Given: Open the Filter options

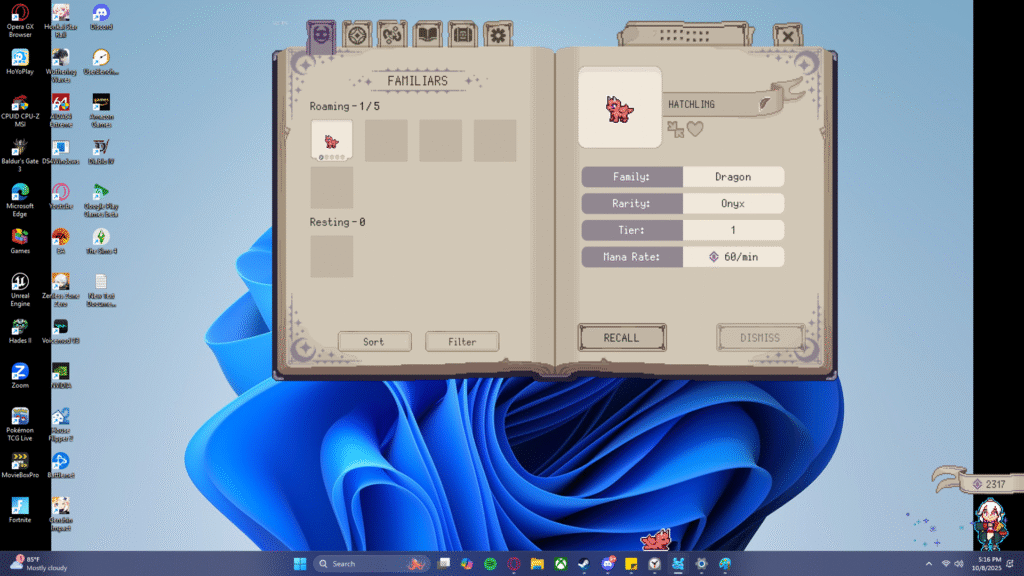Looking at the screenshot, I should (462, 342).
